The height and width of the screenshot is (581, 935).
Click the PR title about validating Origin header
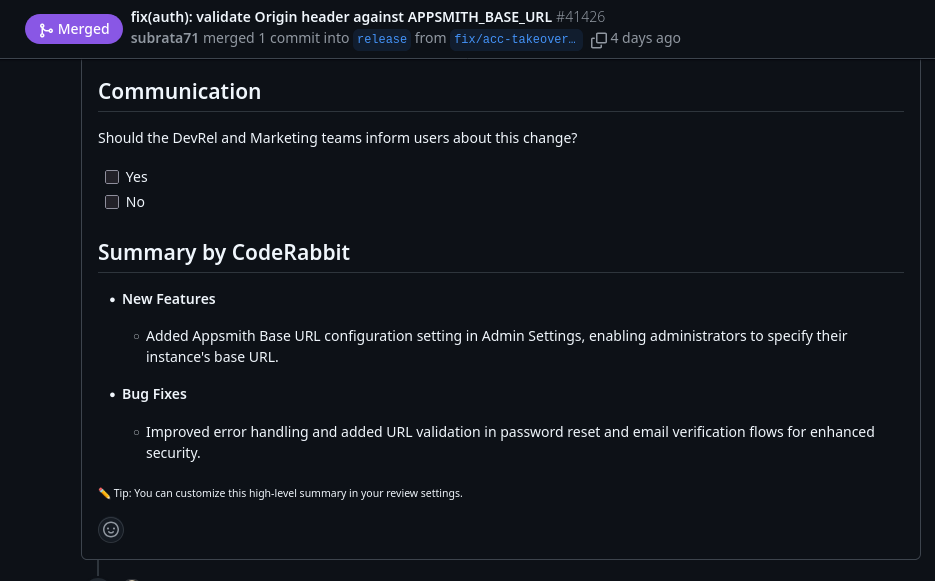tap(341, 16)
